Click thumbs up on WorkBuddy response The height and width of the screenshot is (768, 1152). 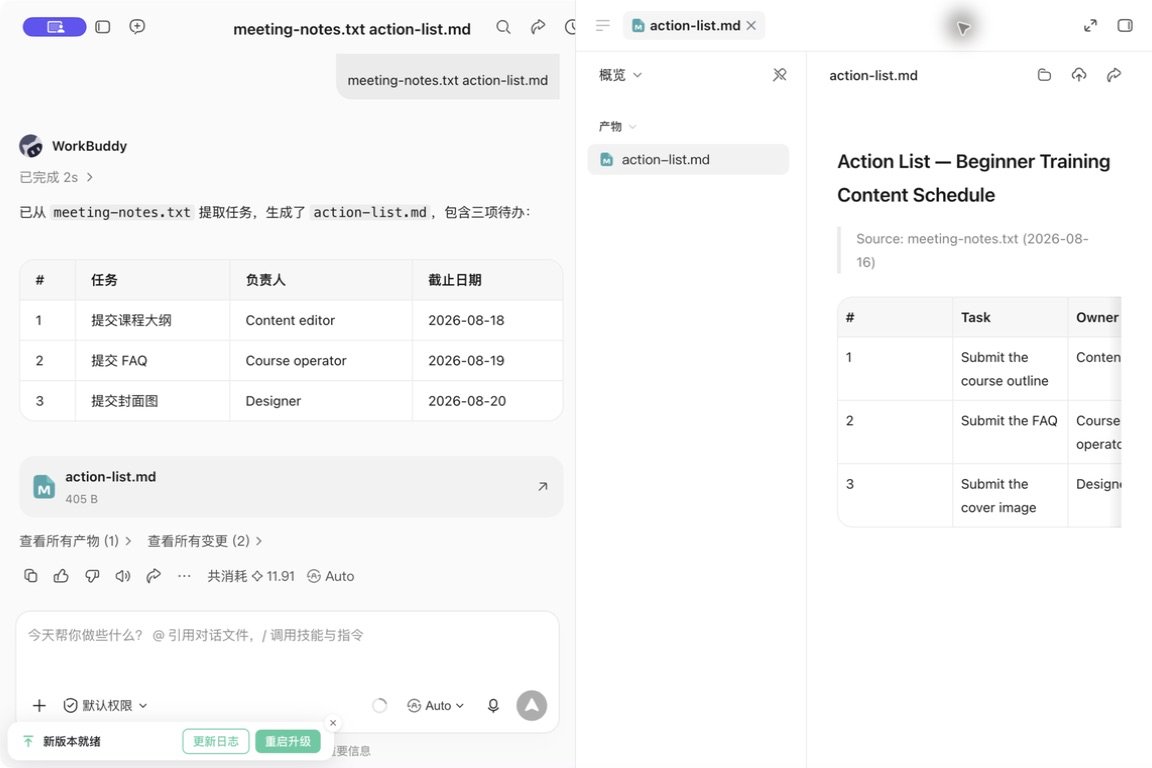[x=61, y=576]
